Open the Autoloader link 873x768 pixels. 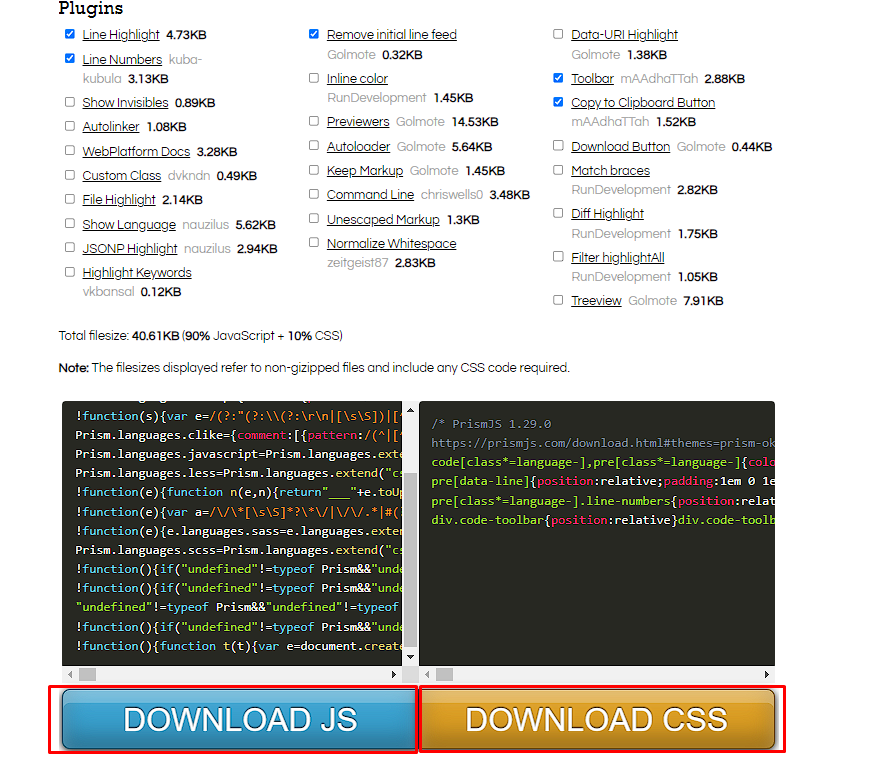point(358,146)
